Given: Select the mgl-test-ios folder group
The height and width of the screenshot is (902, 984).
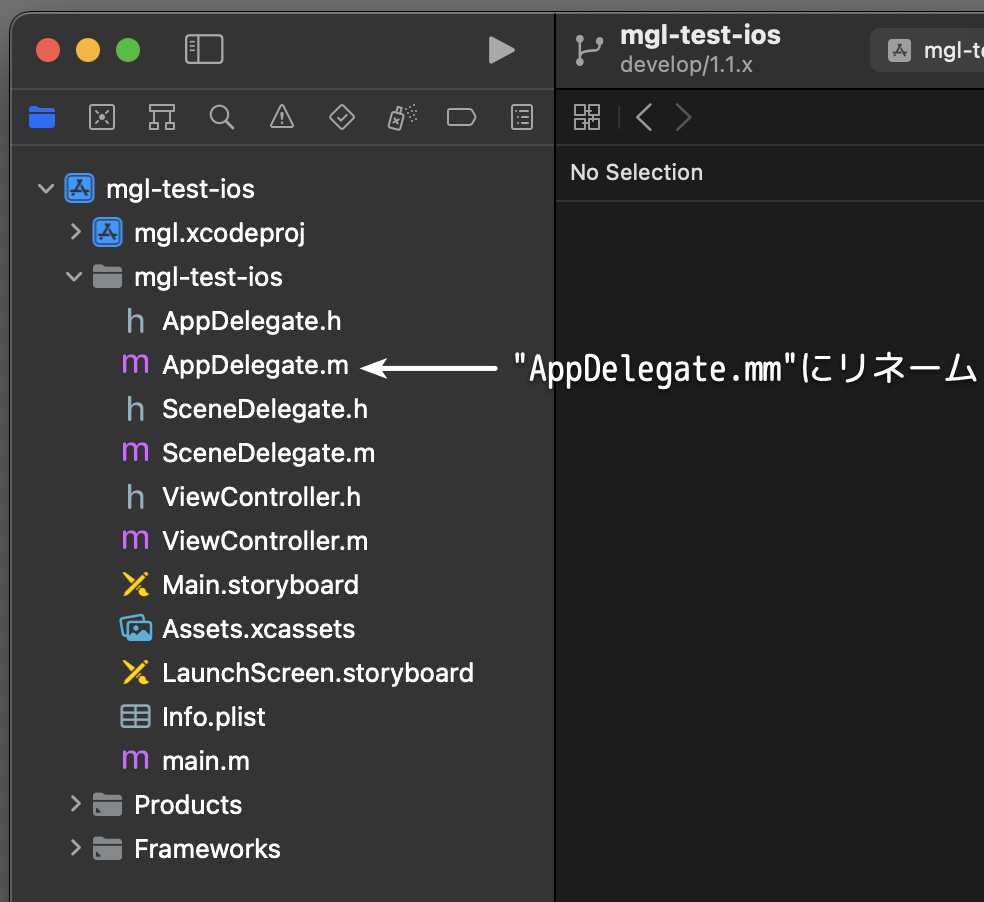Looking at the screenshot, I should [x=208, y=277].
